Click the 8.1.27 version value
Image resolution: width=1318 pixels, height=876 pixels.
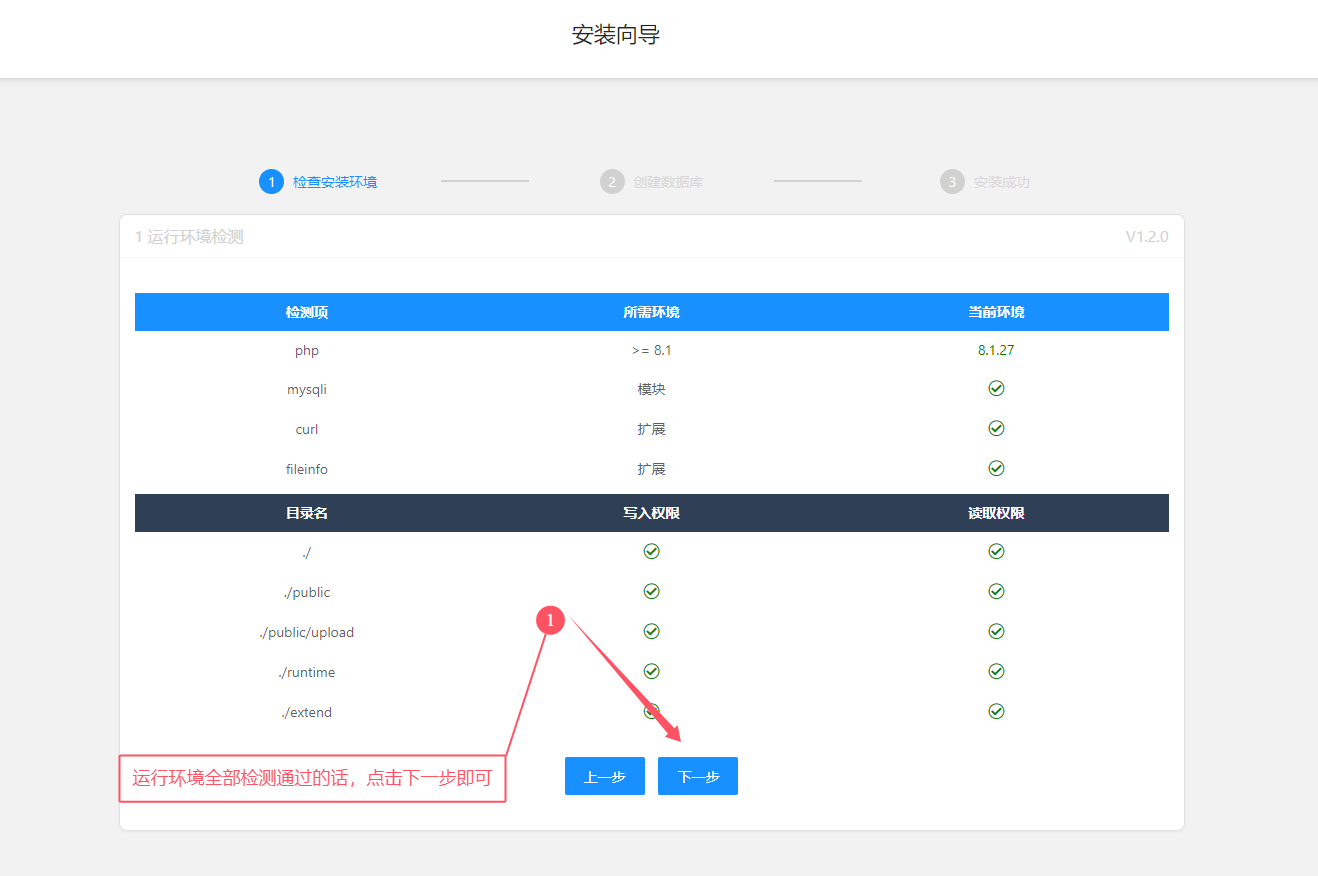(x=996, y=351)
